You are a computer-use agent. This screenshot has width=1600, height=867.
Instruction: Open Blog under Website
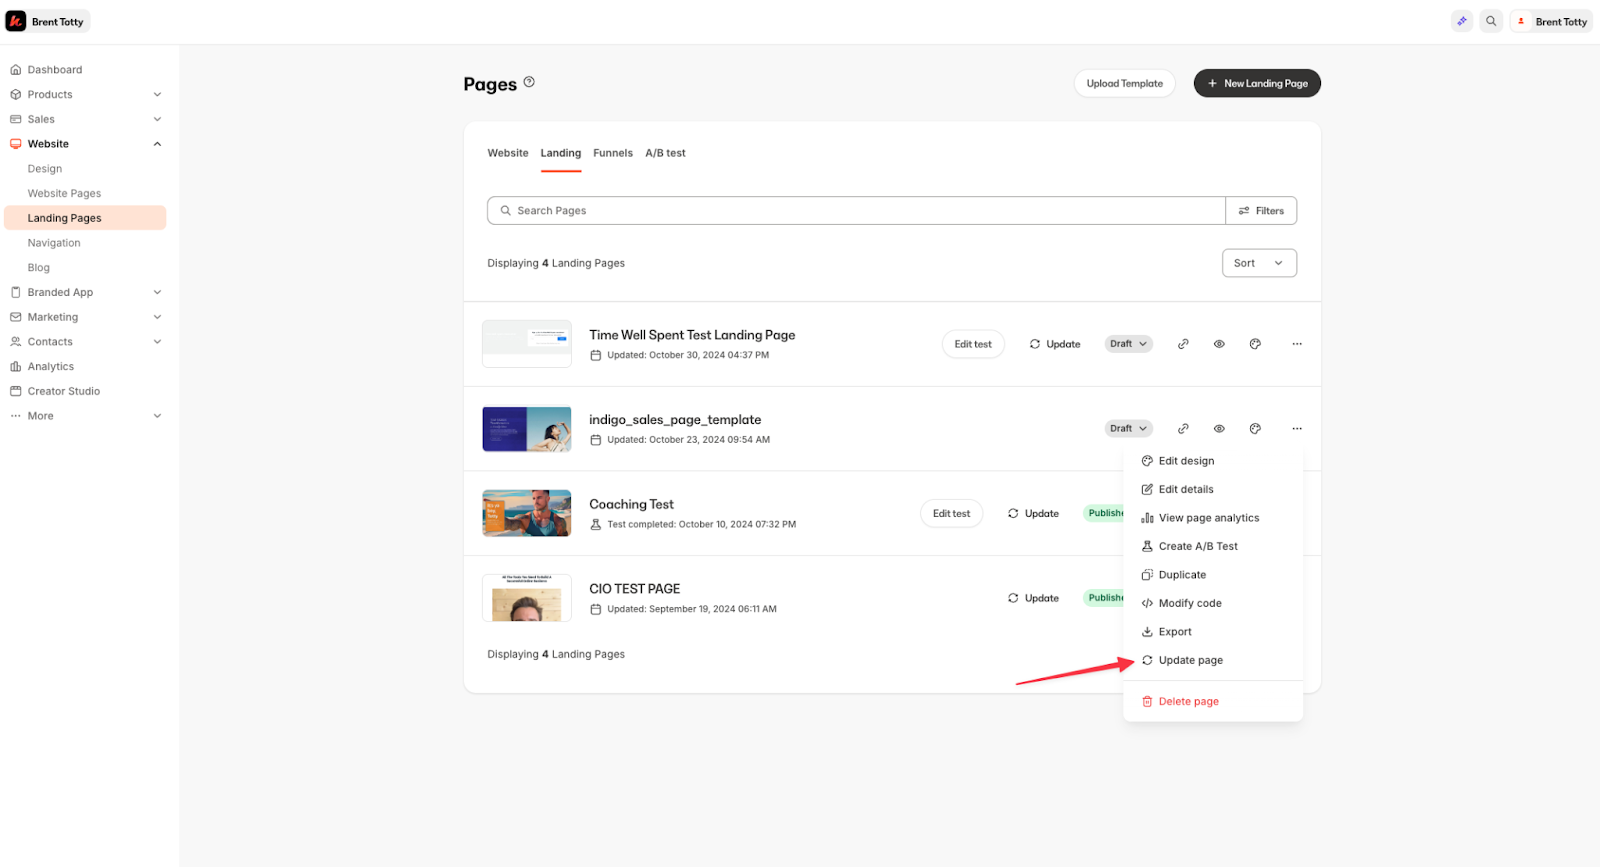coord(39,268)
